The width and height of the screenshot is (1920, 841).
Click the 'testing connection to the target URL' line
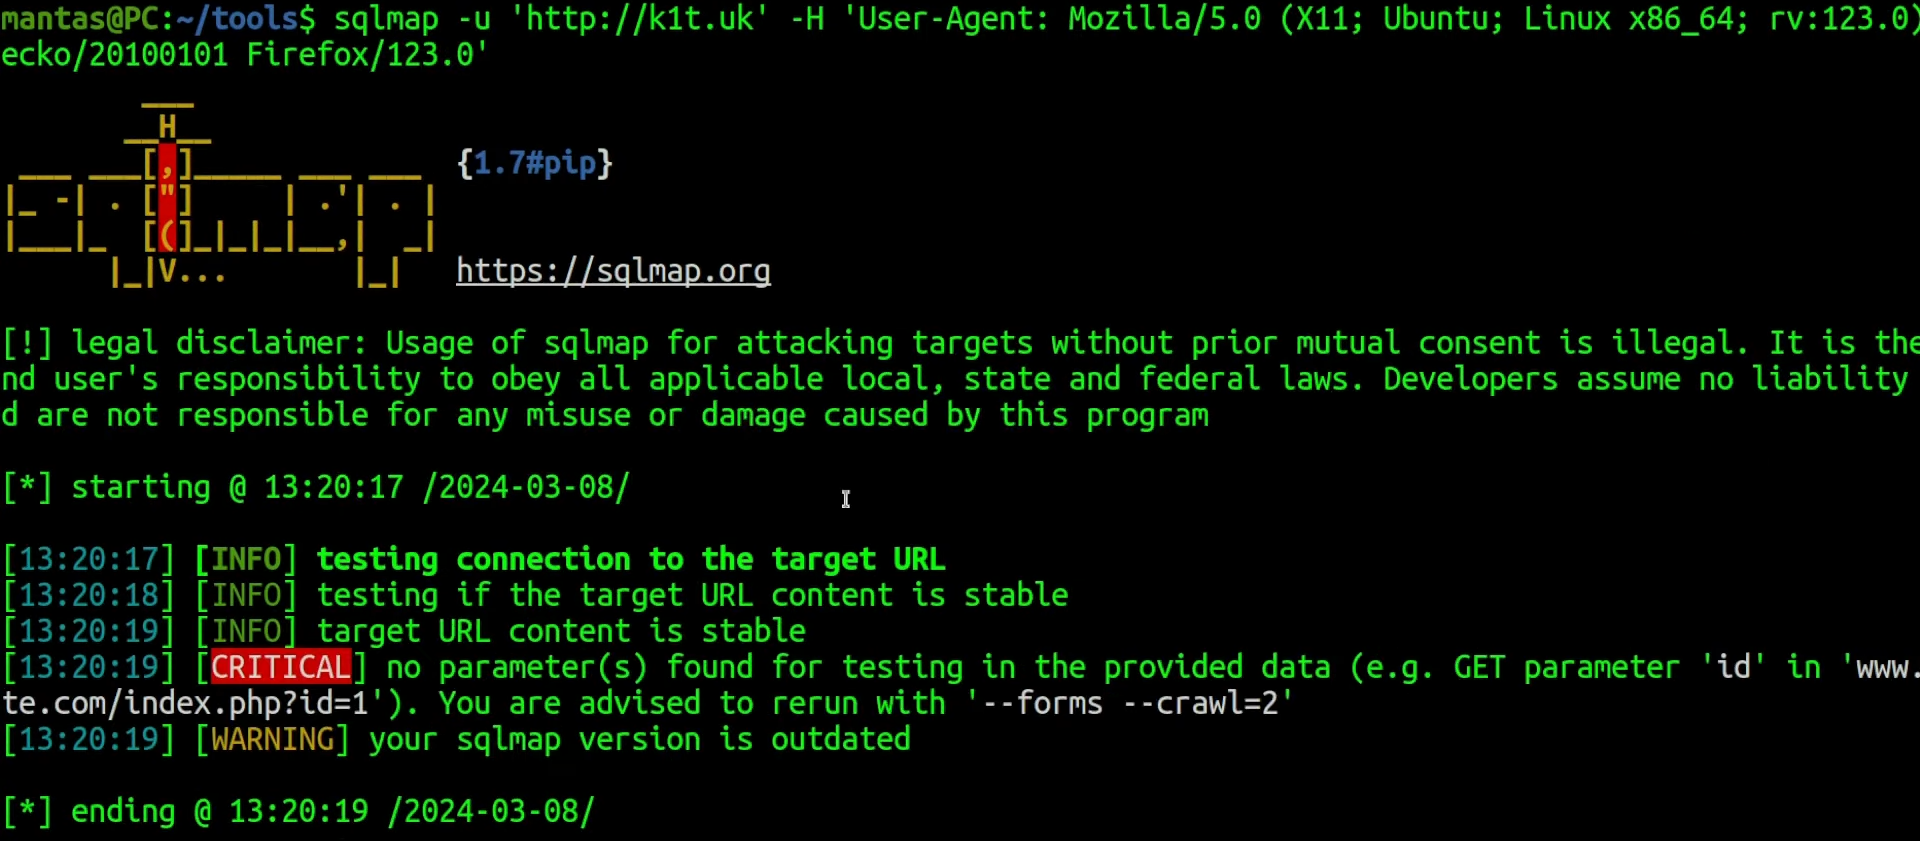[x=631, y=559]
